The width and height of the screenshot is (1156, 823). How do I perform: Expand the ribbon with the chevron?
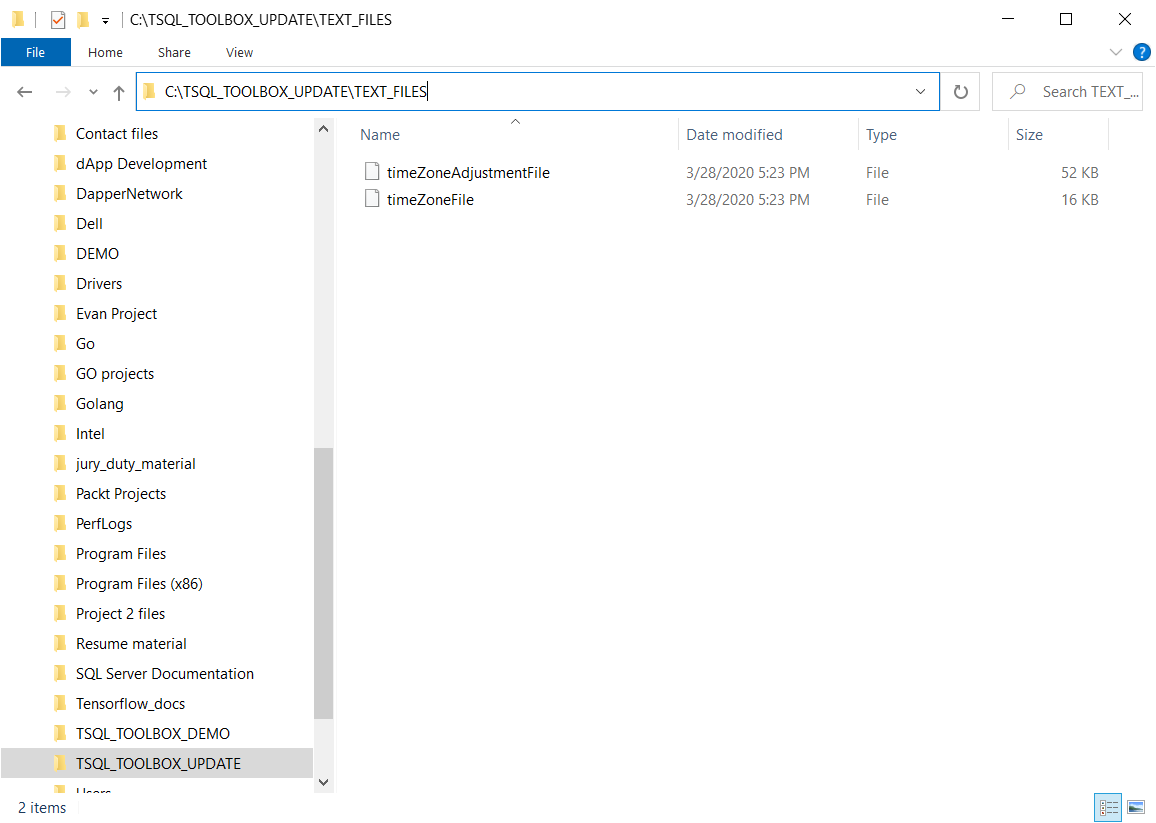click(1115, 52)
